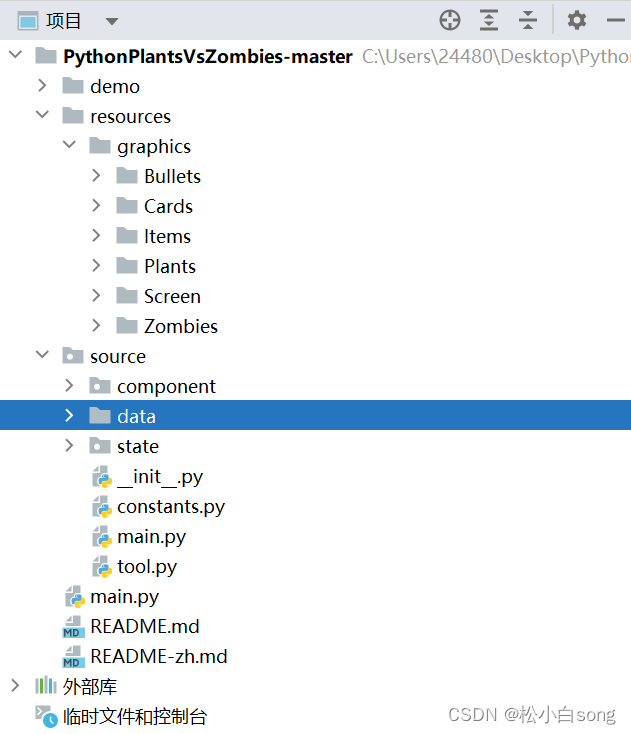Screen dimensions: 631x734
Task: Select the PythonPlantsVsZombies-master project root
Action: coord(208,57)
